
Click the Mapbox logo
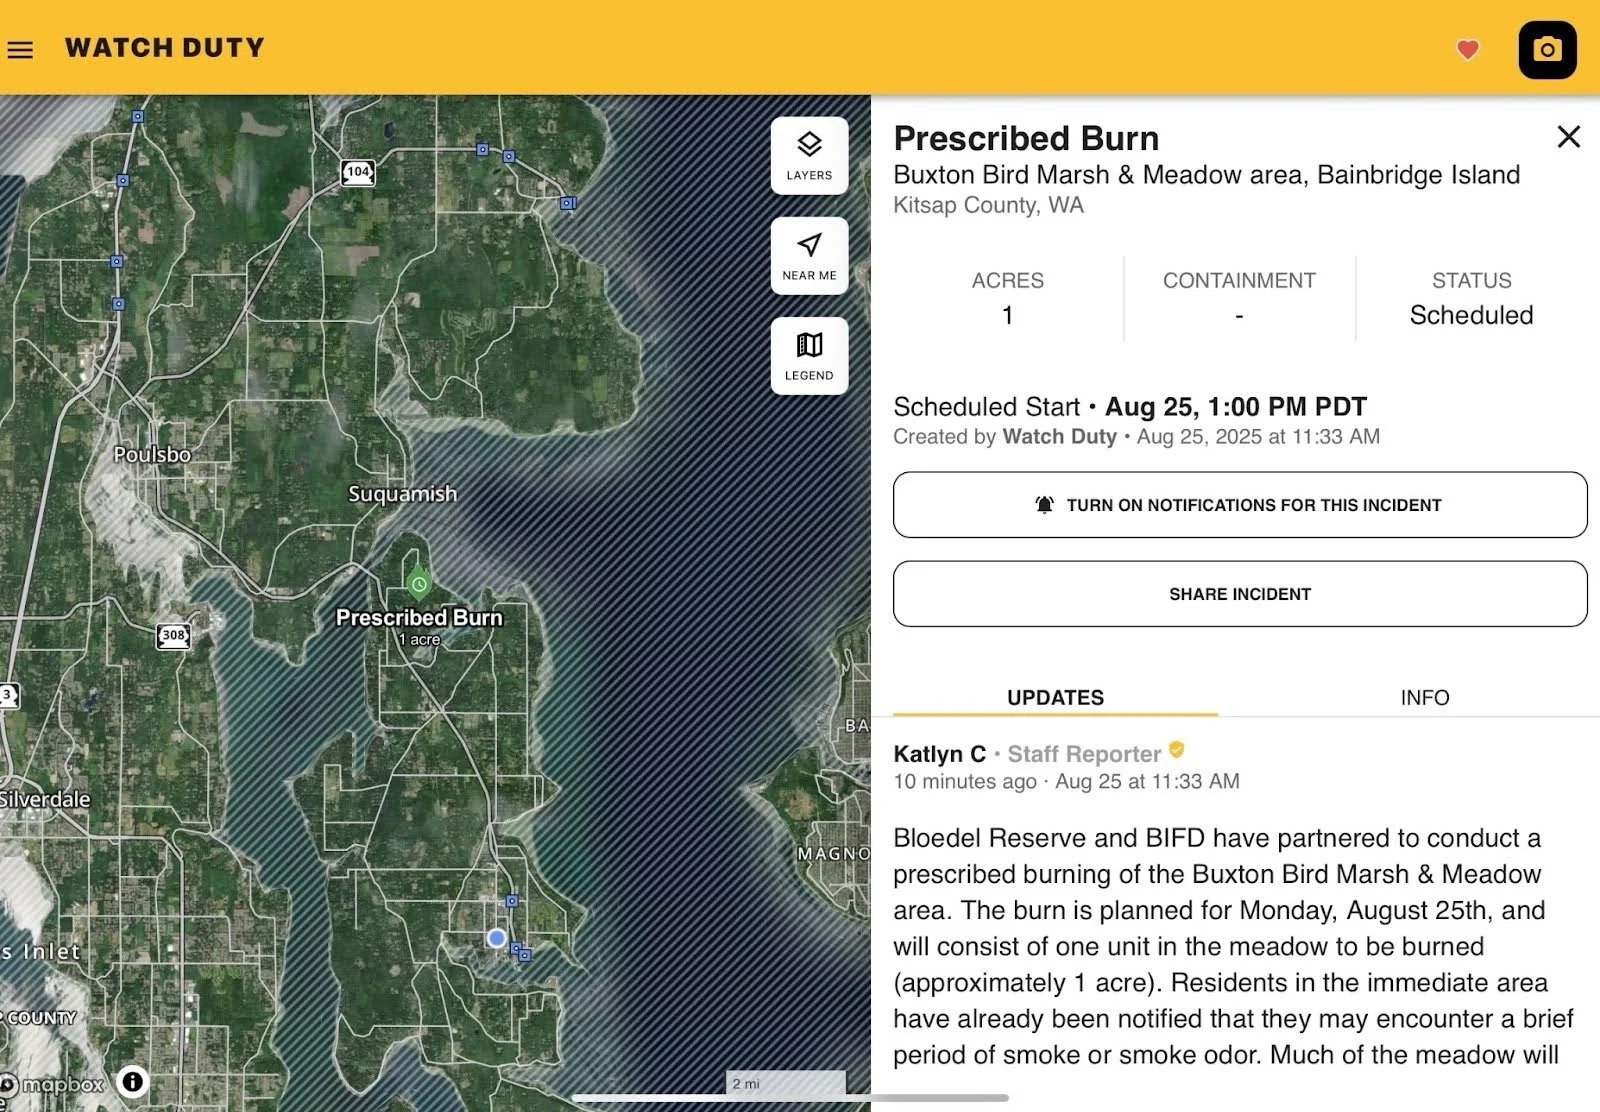point(52,1084)
